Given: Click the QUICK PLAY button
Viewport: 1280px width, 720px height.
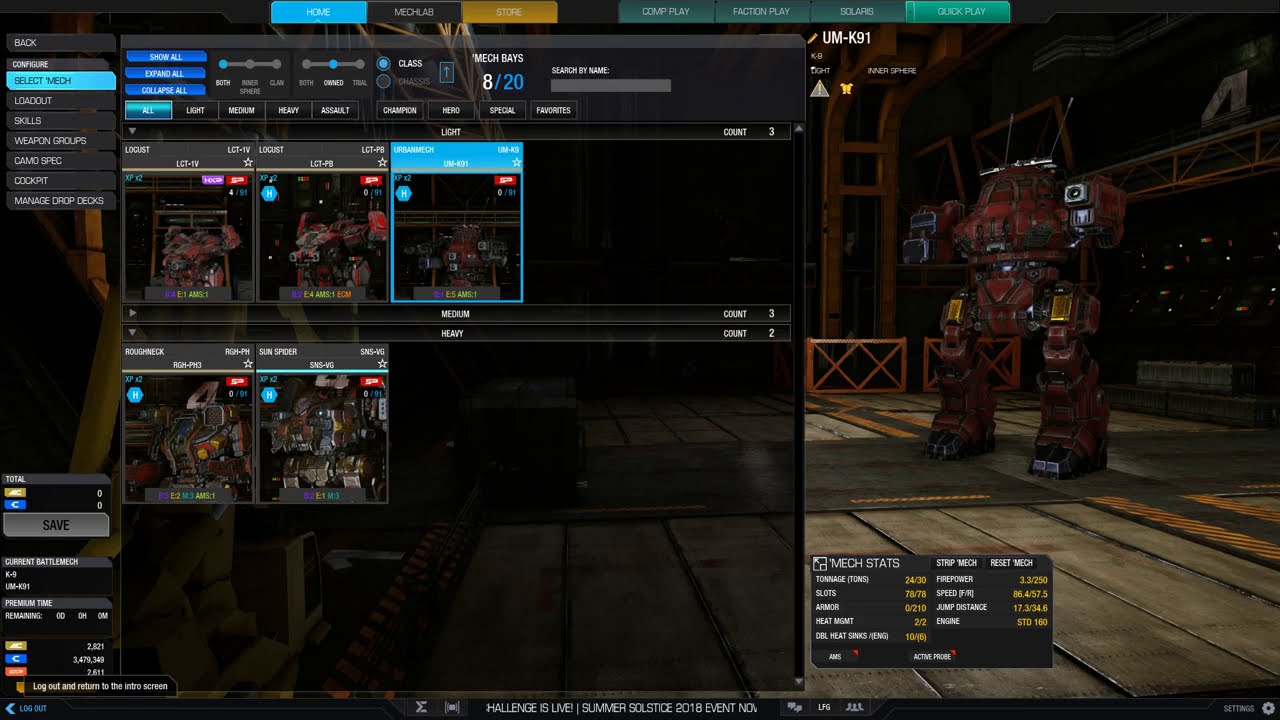Looking at the screenshot, I should point(958,12).
